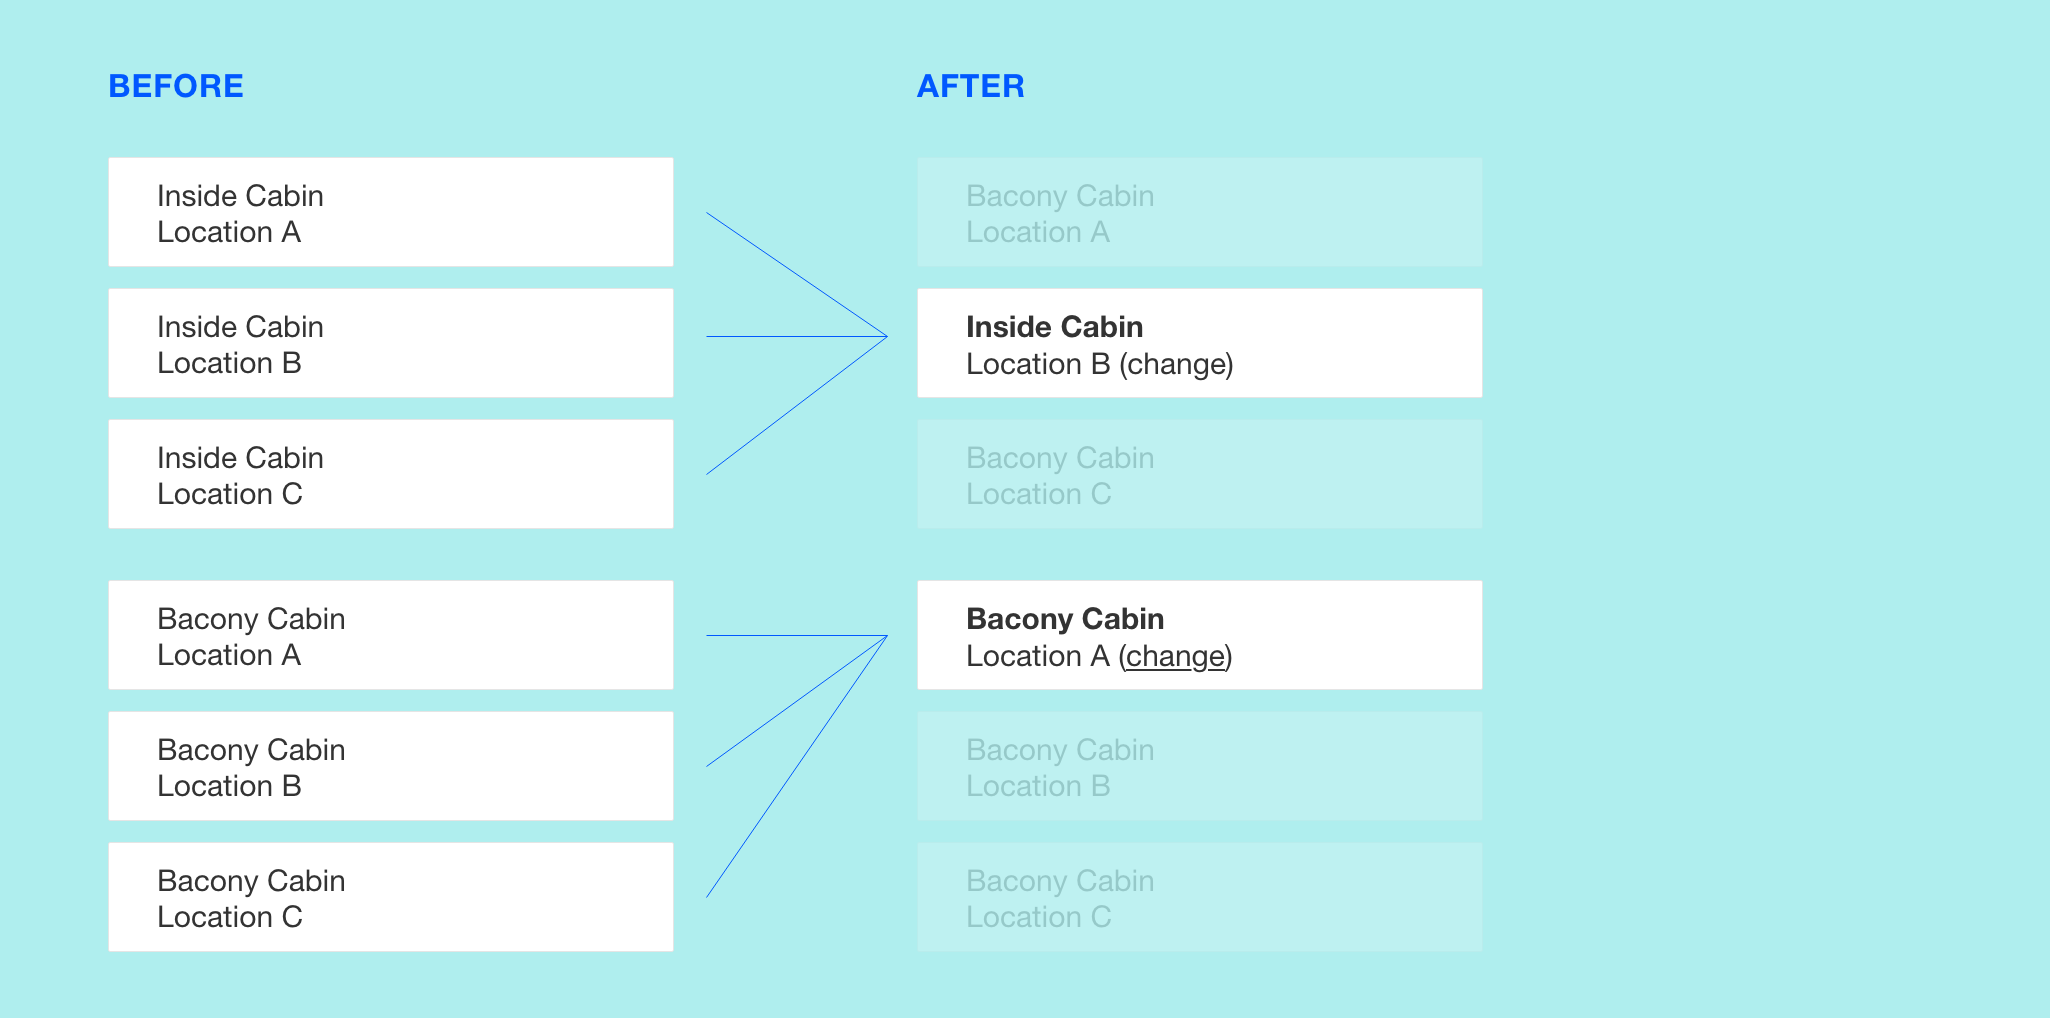2050x1018 pixels.
Task: Select Inside Cabin Location A in Before column
Action: tap(391, 212)
